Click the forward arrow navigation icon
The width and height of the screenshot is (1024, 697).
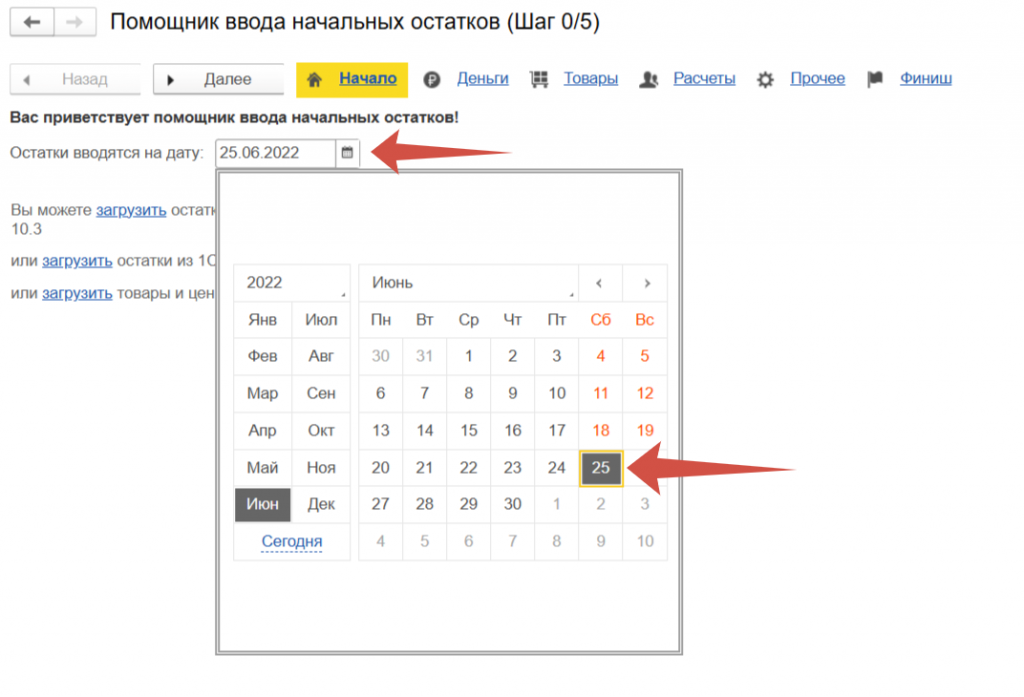coord(75,22)
